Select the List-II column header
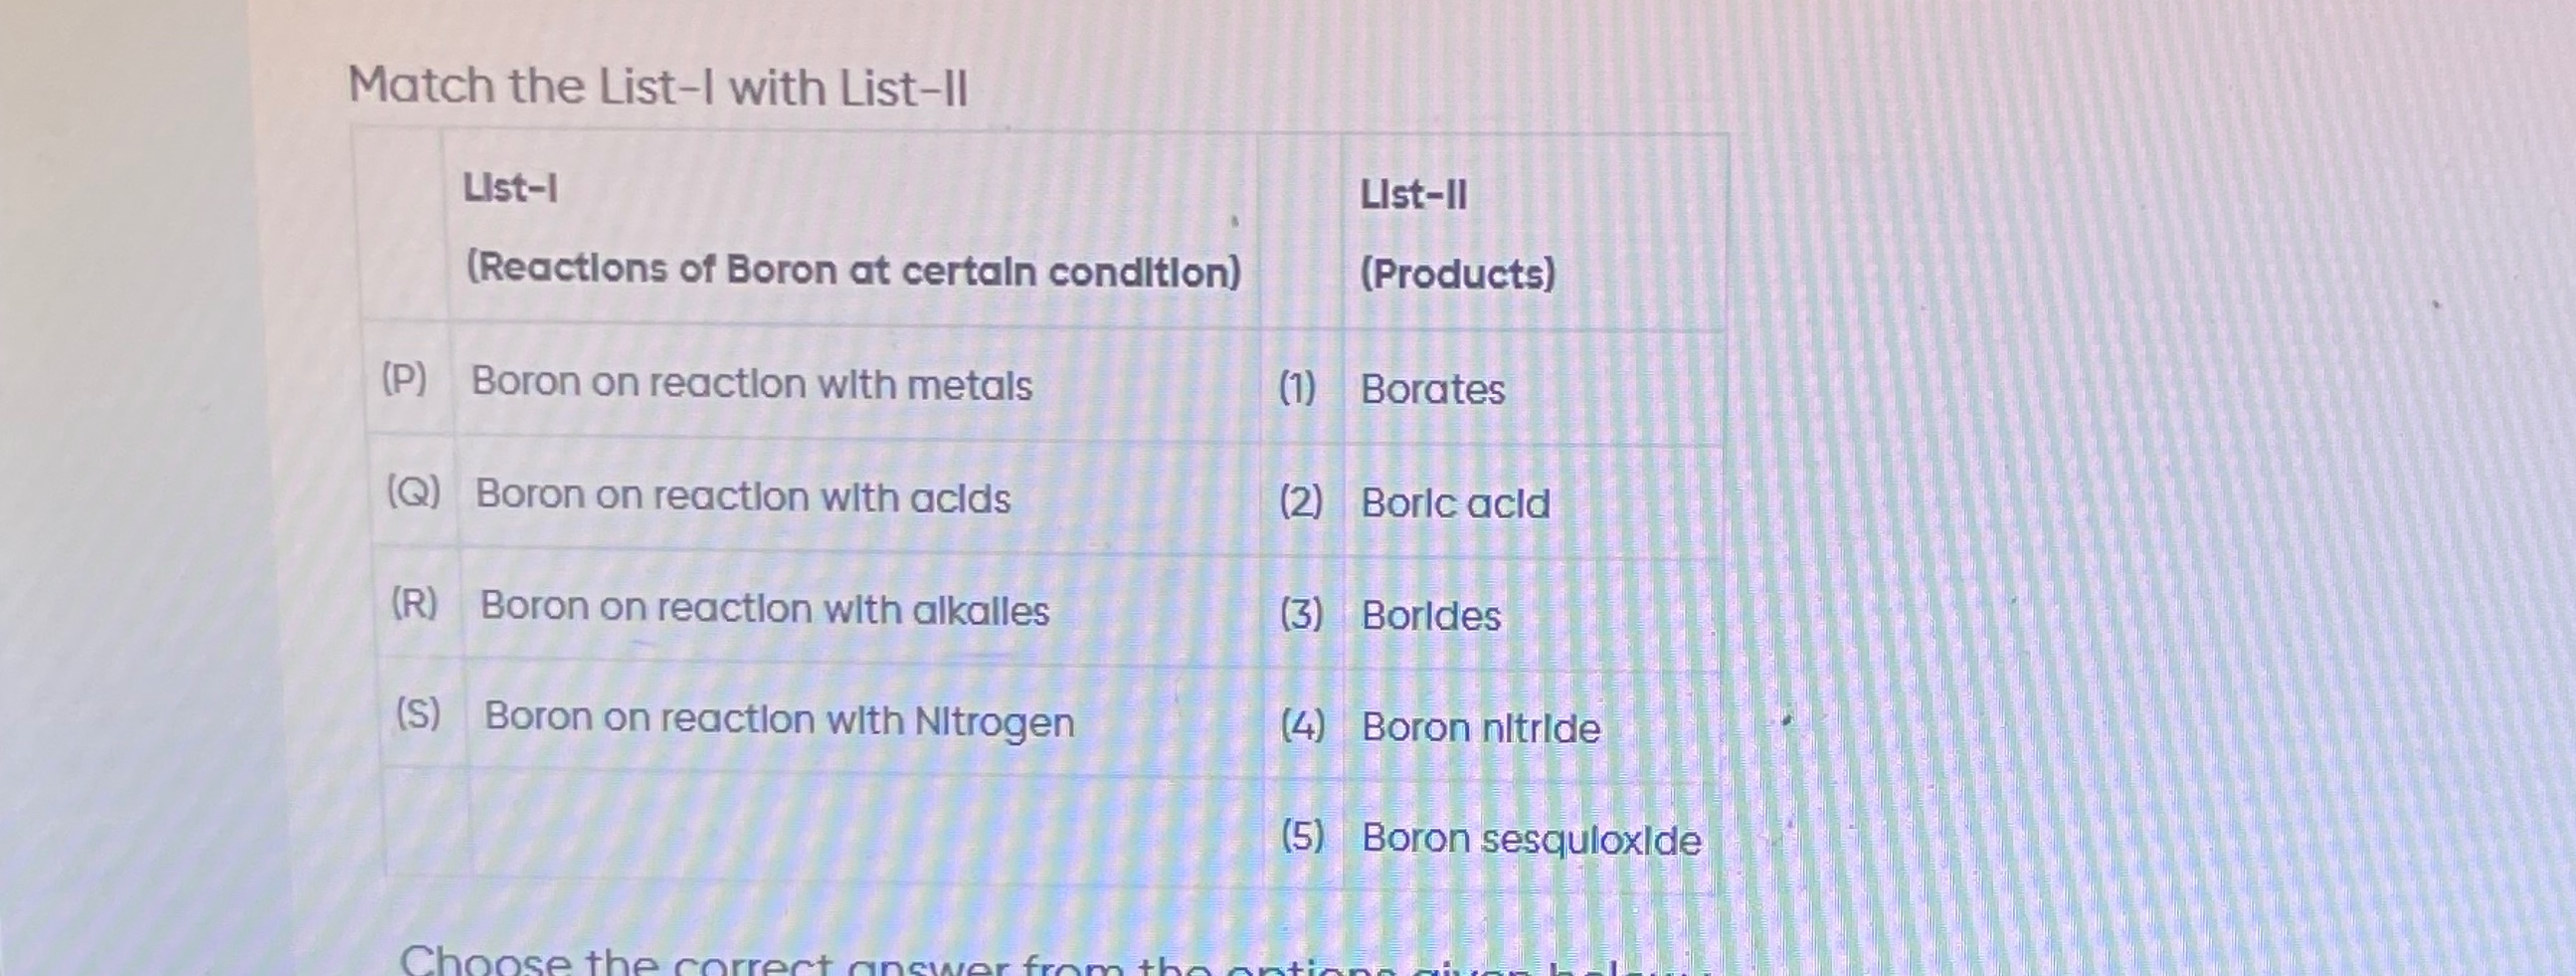The image size is (2576, 976). [x=1413, y=195]
